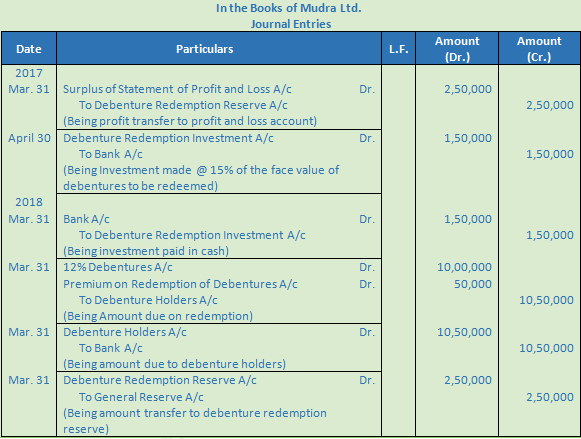The image size is (581, 439).
Task: Click 'Debenture Redemption Reserve A/c' debit line
Action: pos(160,380)
